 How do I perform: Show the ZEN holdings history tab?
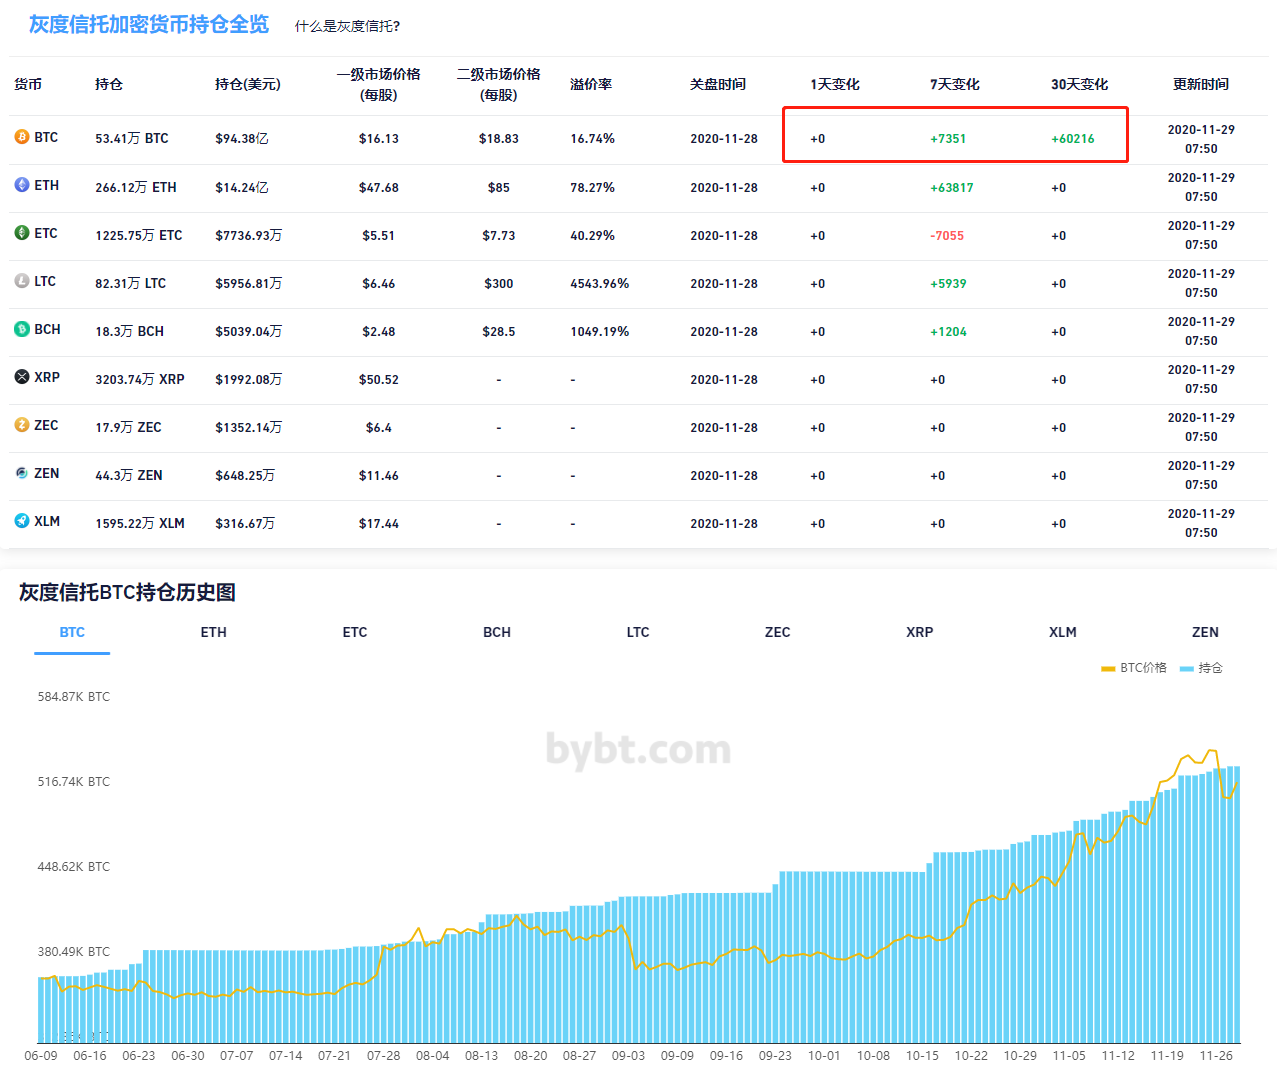point(1205,632)
